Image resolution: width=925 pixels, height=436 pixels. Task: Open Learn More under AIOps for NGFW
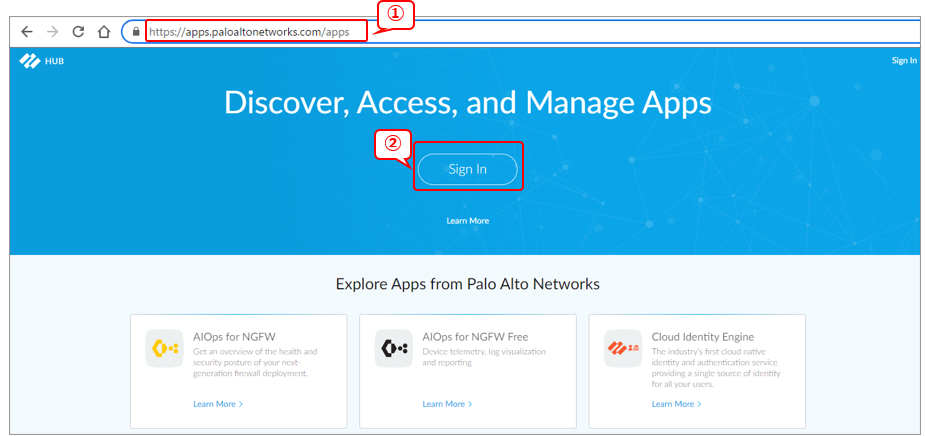tap(217, 404)
